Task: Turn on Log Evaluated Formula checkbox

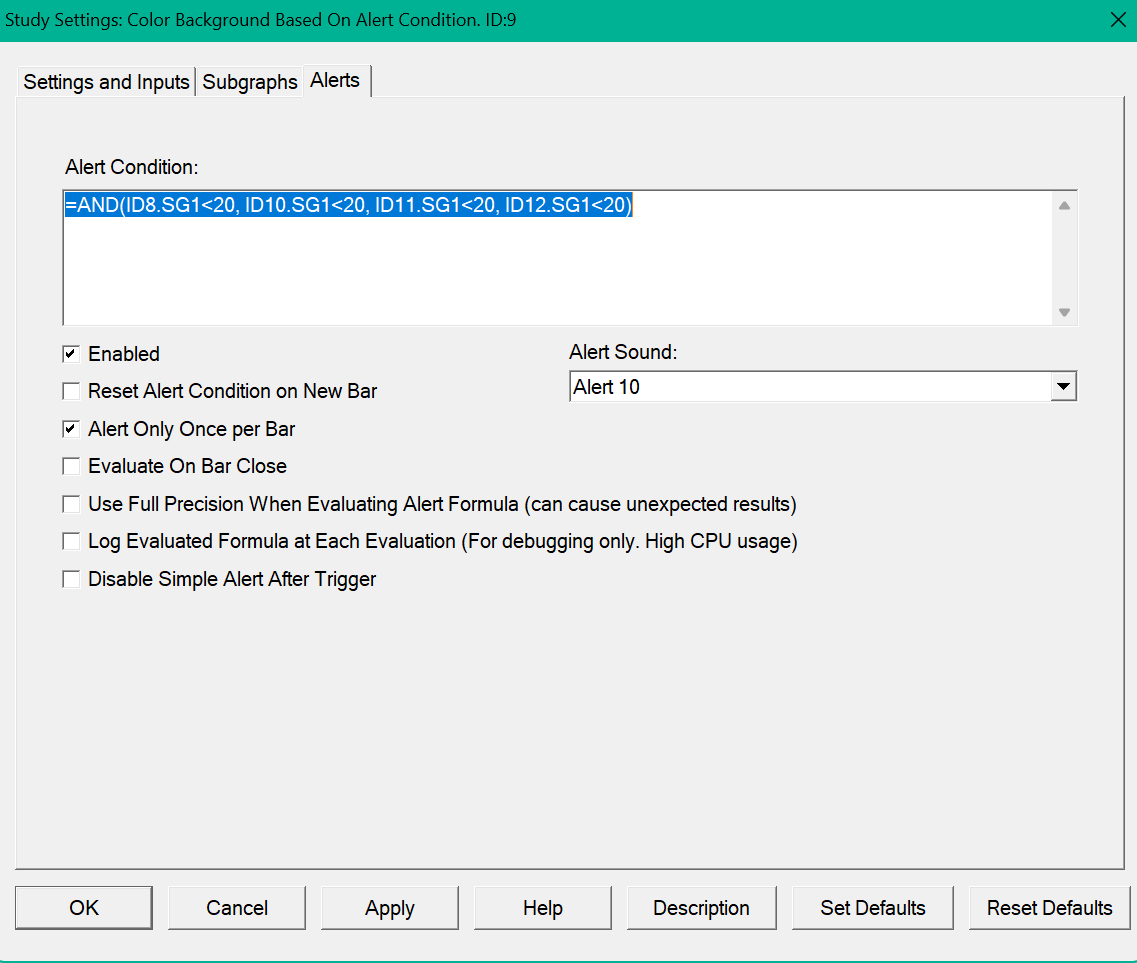Action: tap(71, 541)
